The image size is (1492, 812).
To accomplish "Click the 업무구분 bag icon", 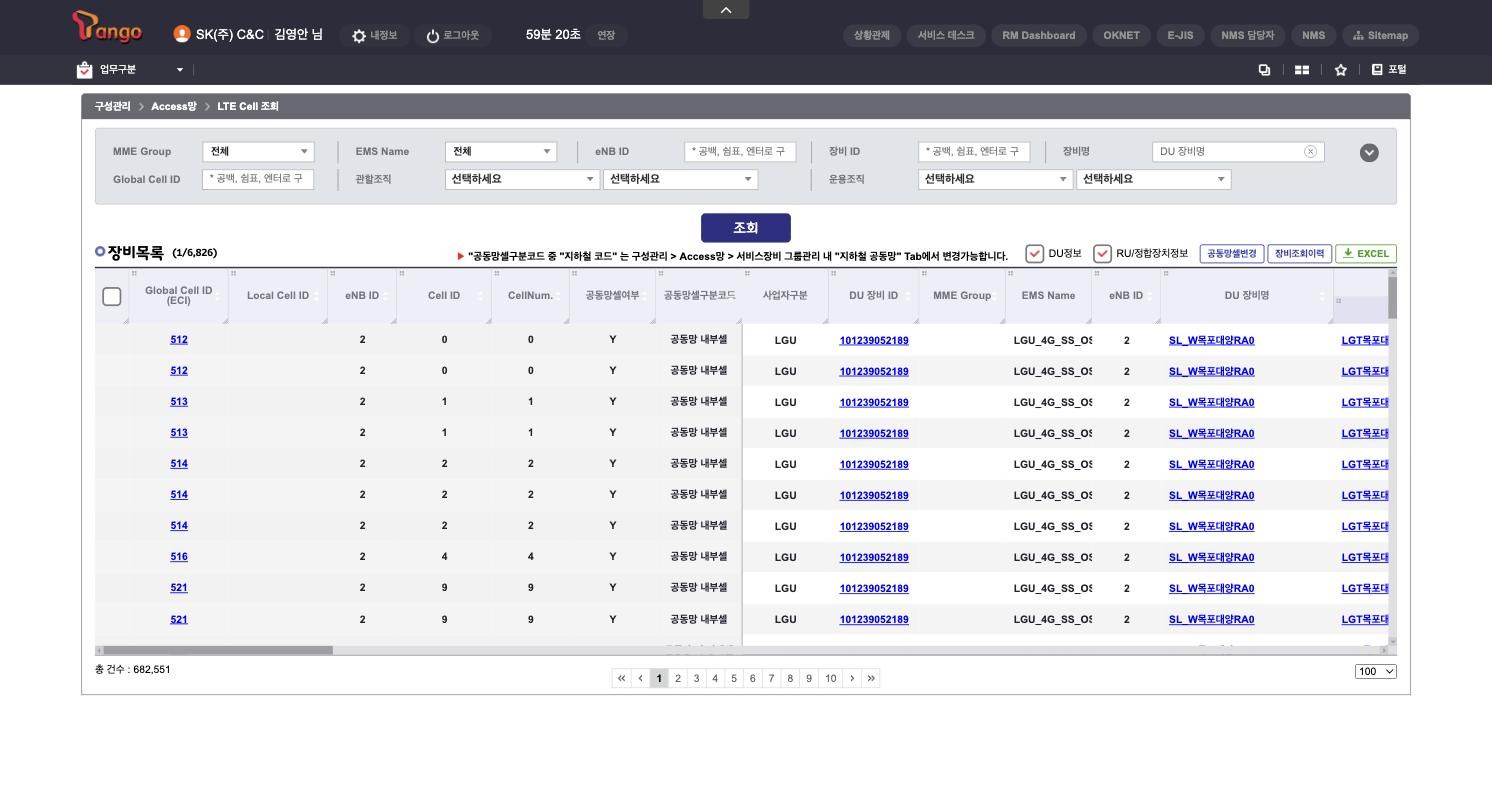I will point(85,70).
